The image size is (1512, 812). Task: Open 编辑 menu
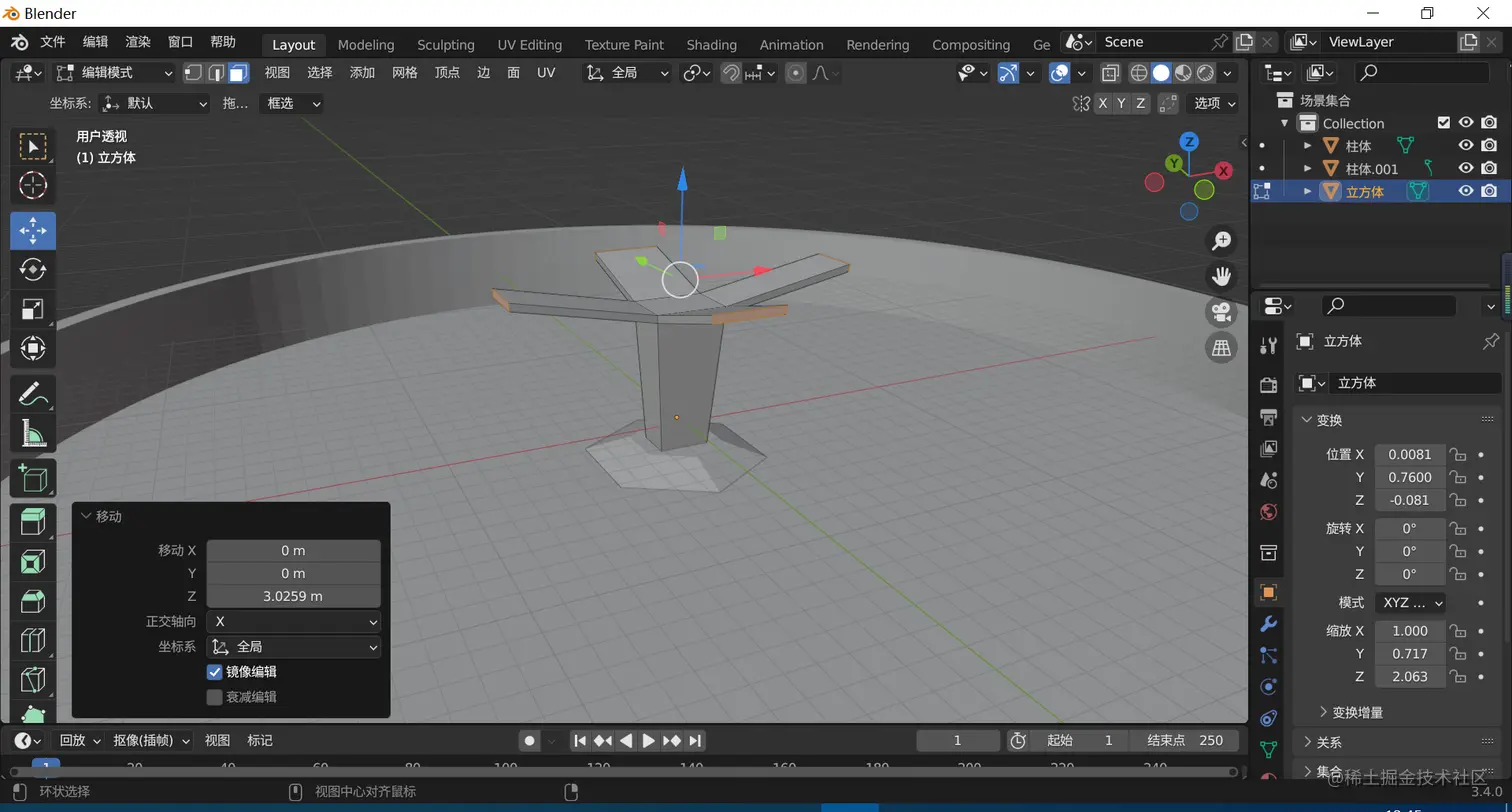pos(95,42)
